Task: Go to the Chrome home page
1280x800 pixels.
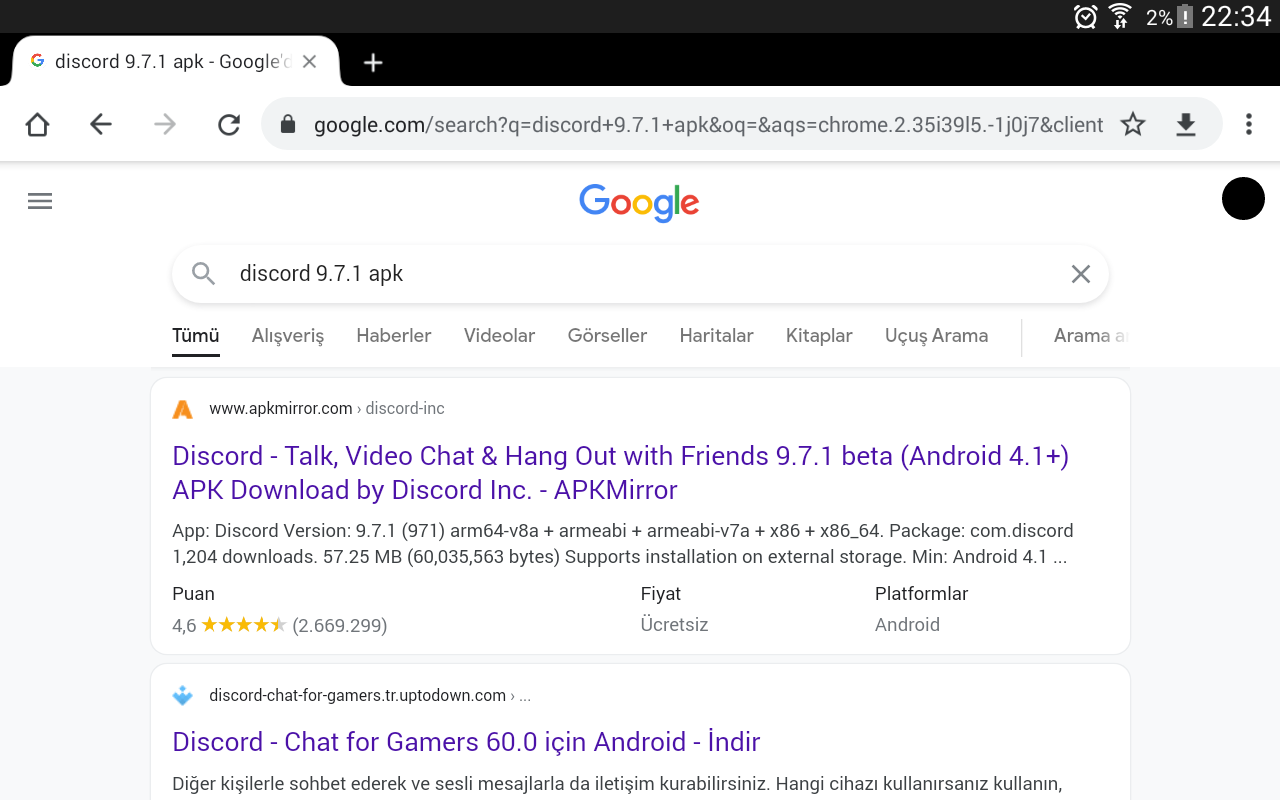Action: [x=37, y=124]
